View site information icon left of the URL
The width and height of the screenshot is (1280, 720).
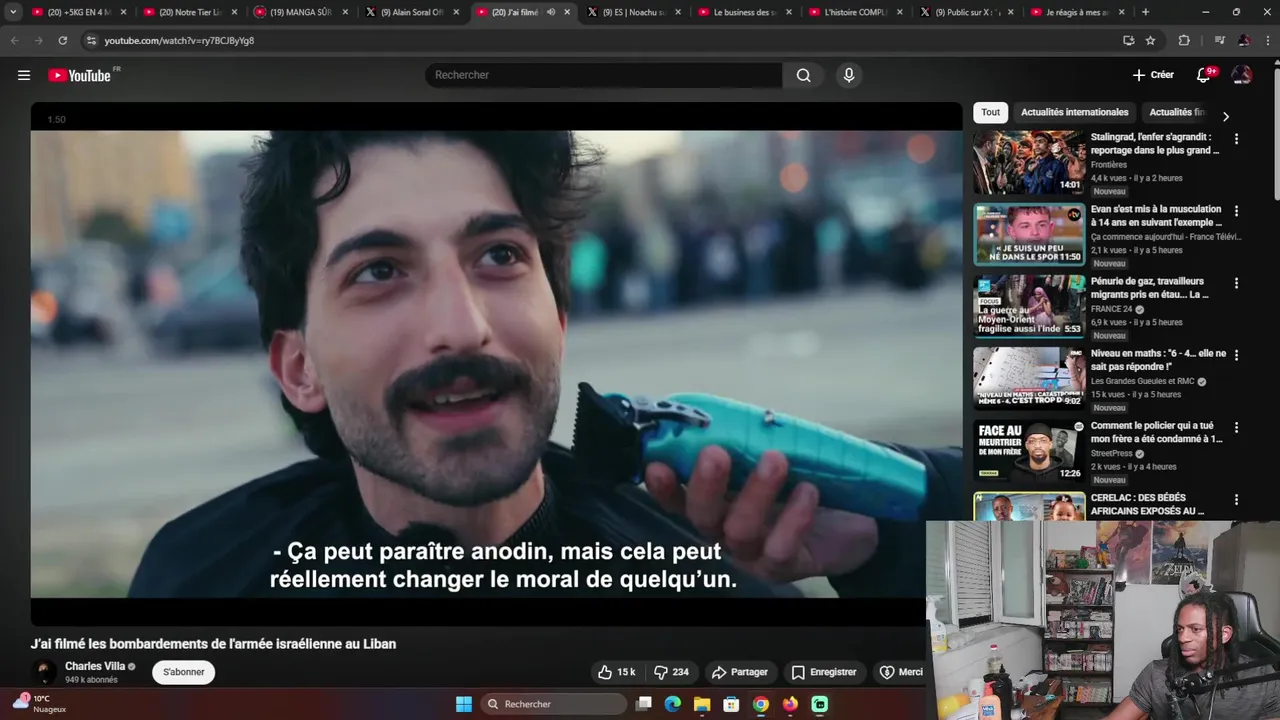(x=91, y=40)
